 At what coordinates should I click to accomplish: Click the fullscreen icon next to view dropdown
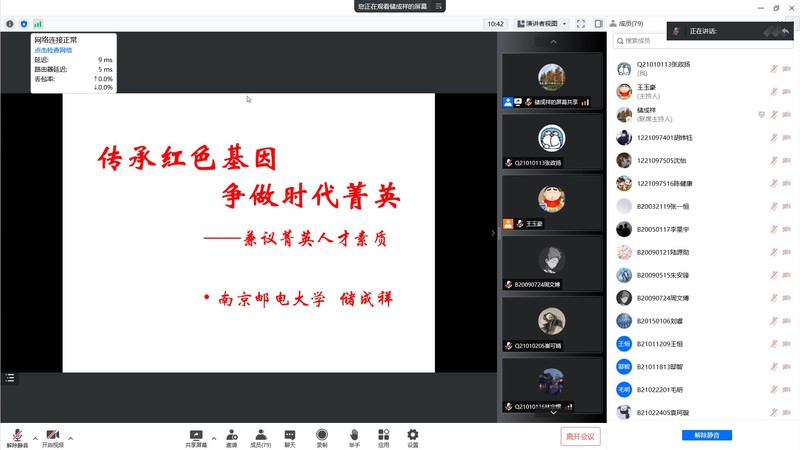(x=581, y=23)
